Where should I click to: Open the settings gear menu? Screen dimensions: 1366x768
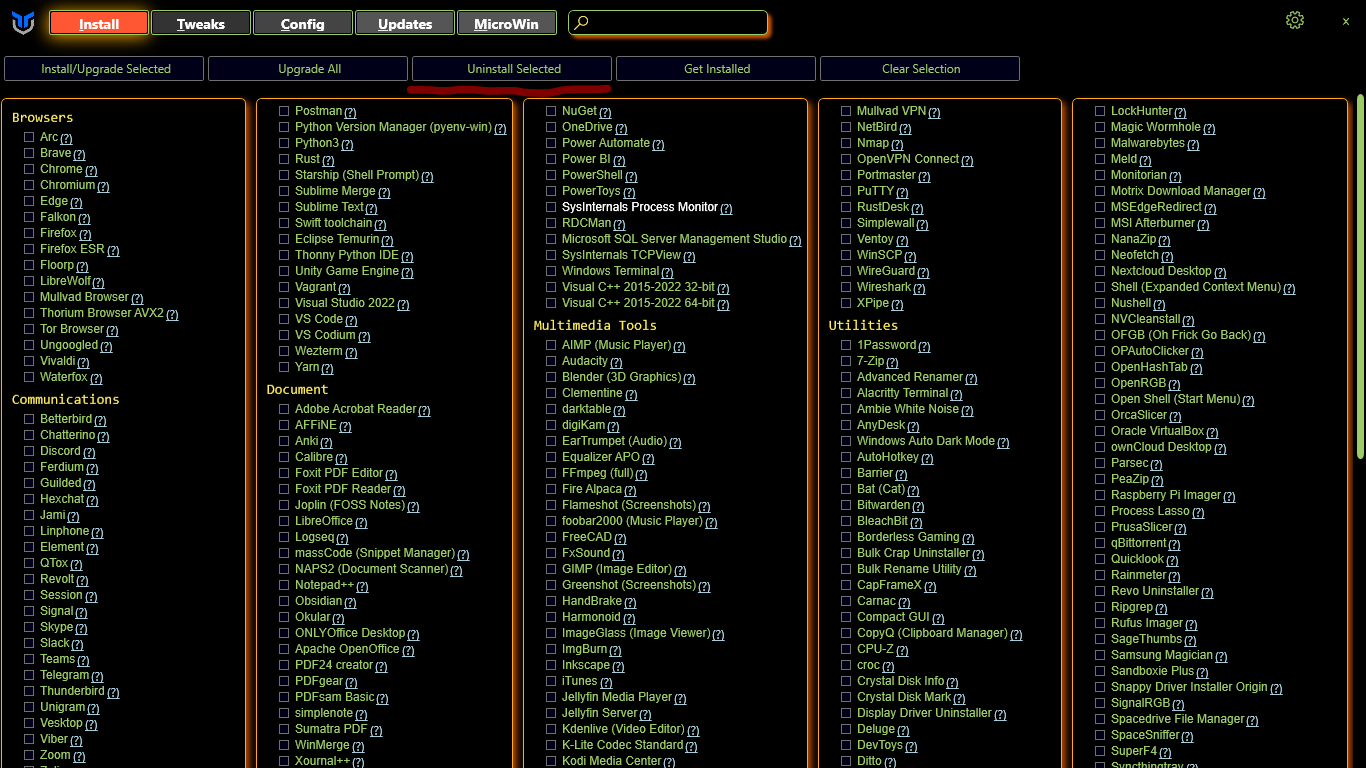tap(1295, 21)
